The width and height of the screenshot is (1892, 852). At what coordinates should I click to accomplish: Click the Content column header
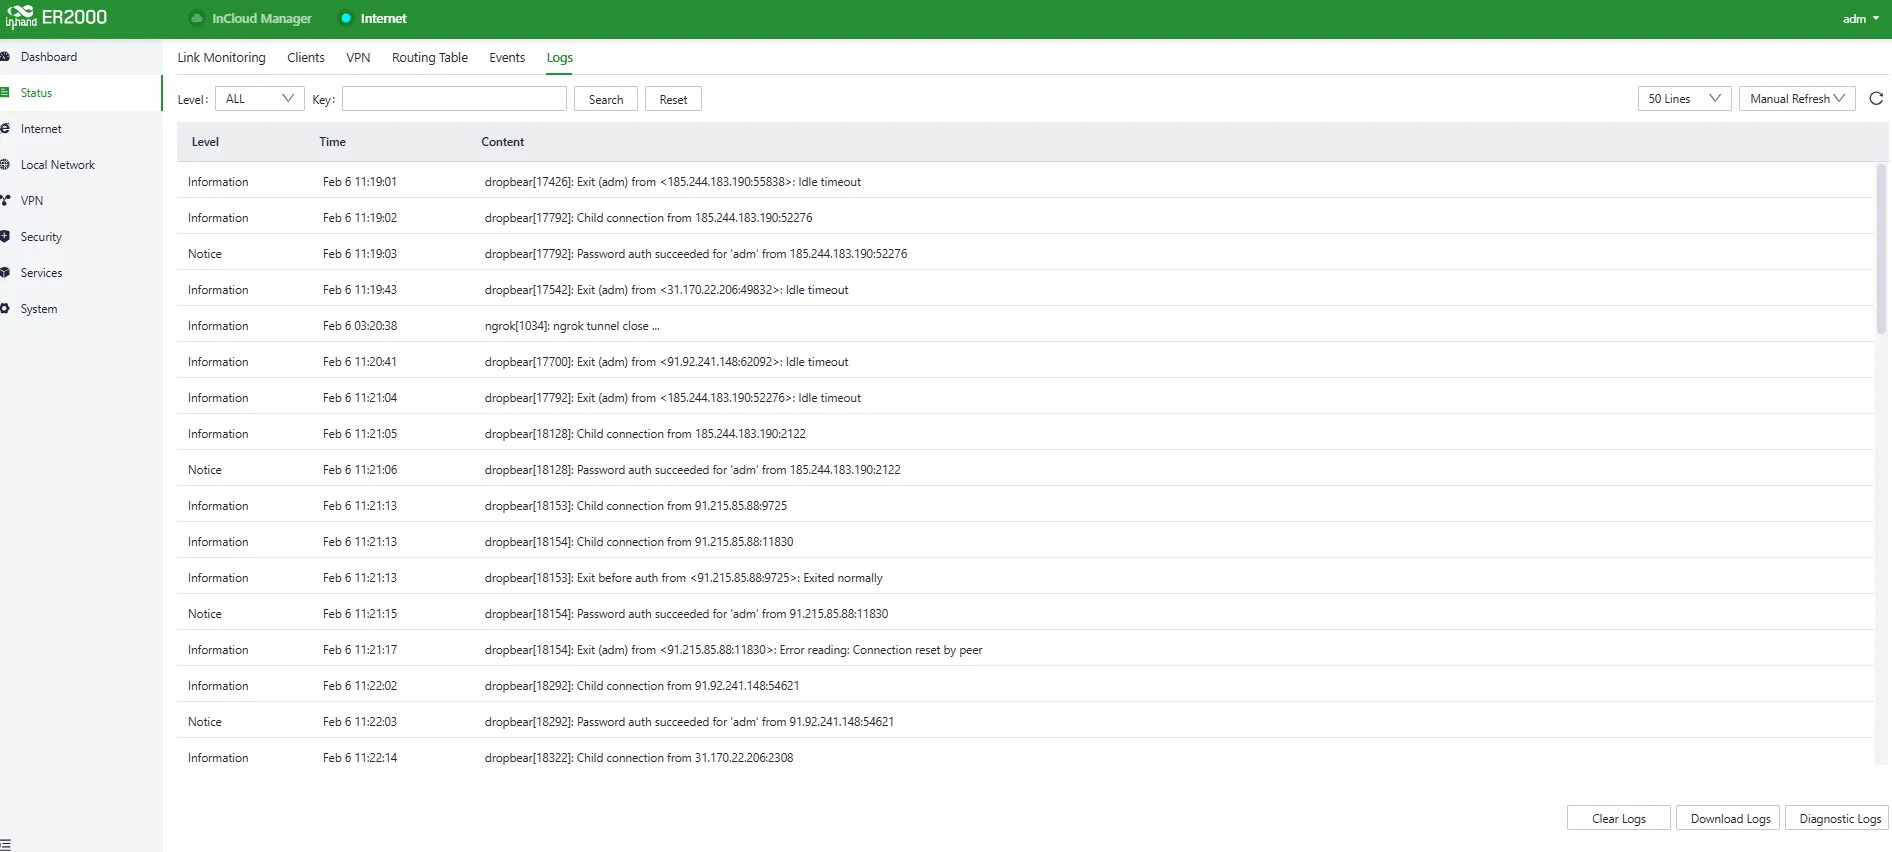point(503,142)
